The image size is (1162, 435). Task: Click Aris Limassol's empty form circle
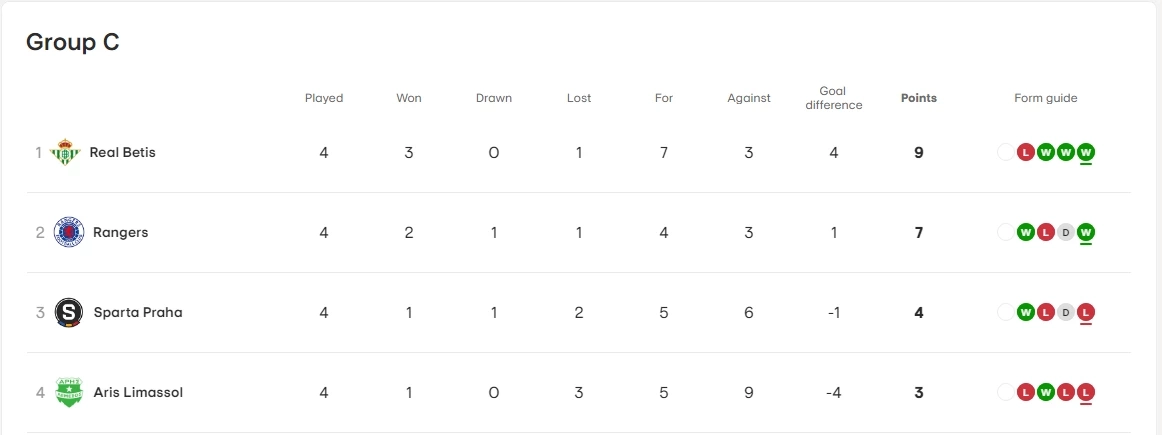click(1005, 393)
